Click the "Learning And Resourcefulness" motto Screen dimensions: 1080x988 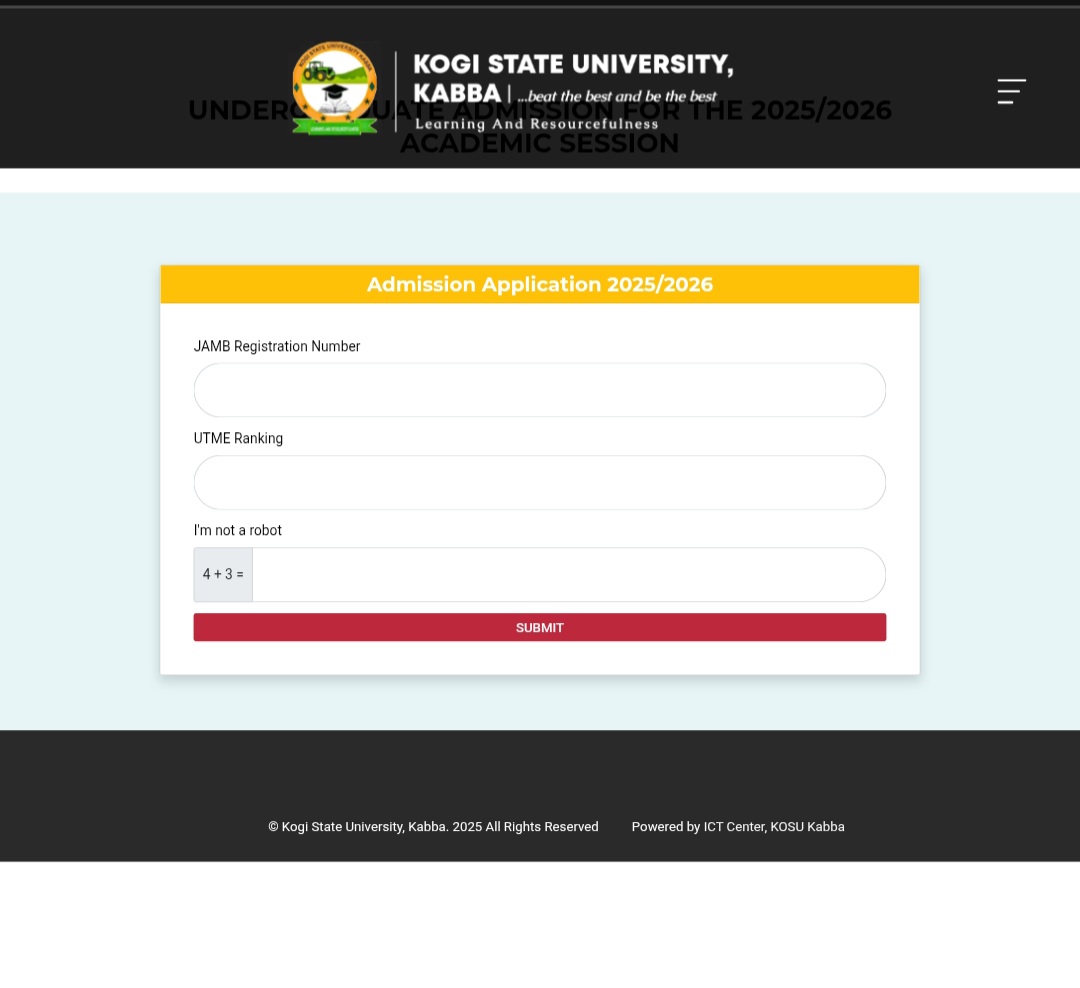click(x=536, y=124)
